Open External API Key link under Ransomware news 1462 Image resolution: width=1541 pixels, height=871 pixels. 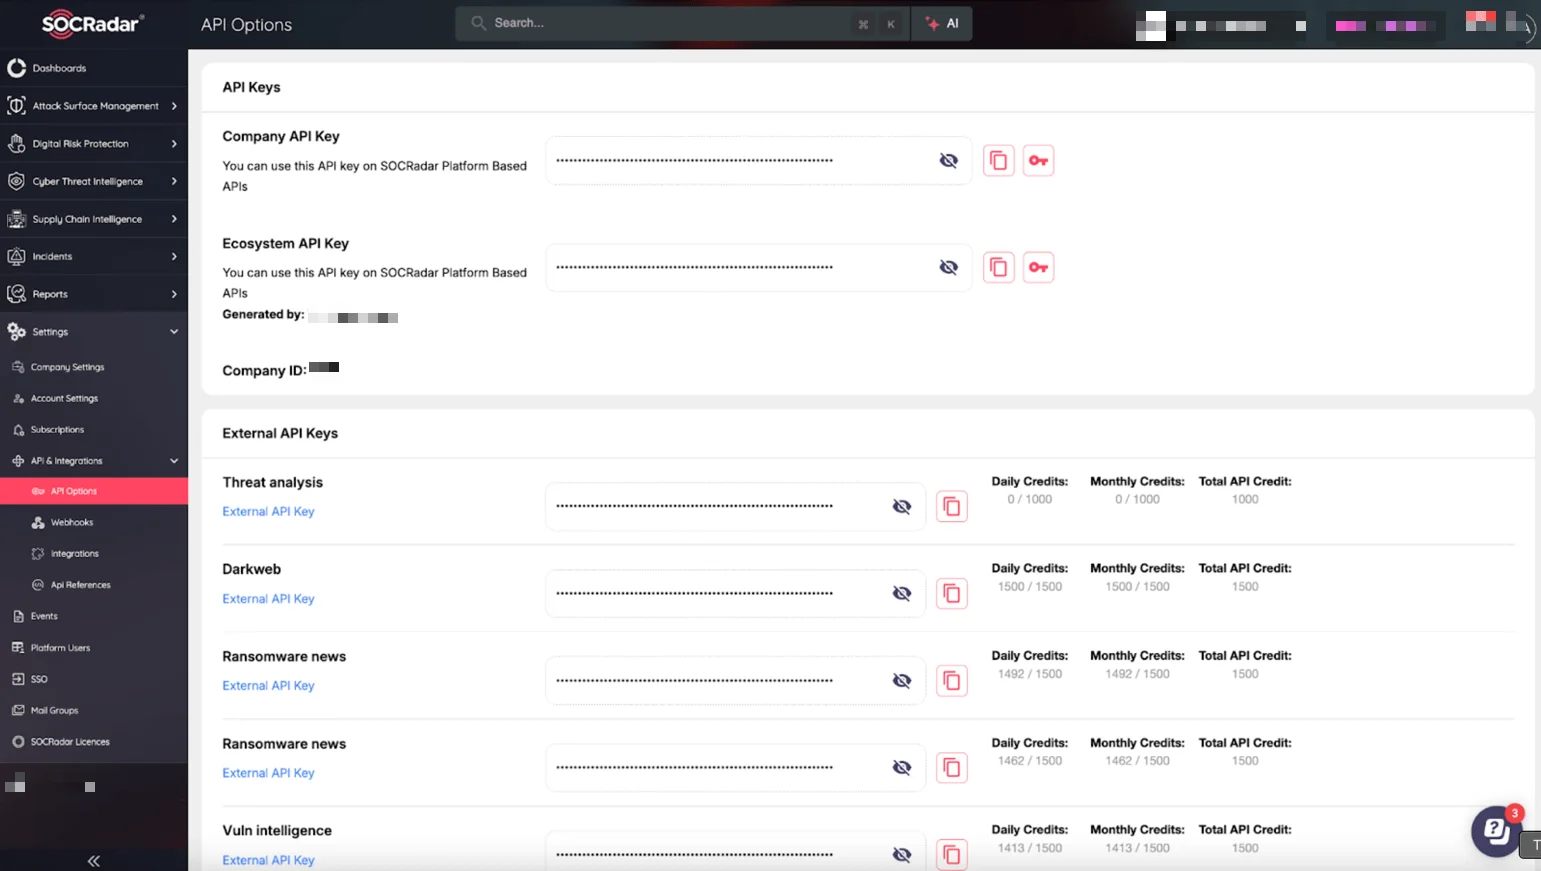tap(268, 773)
